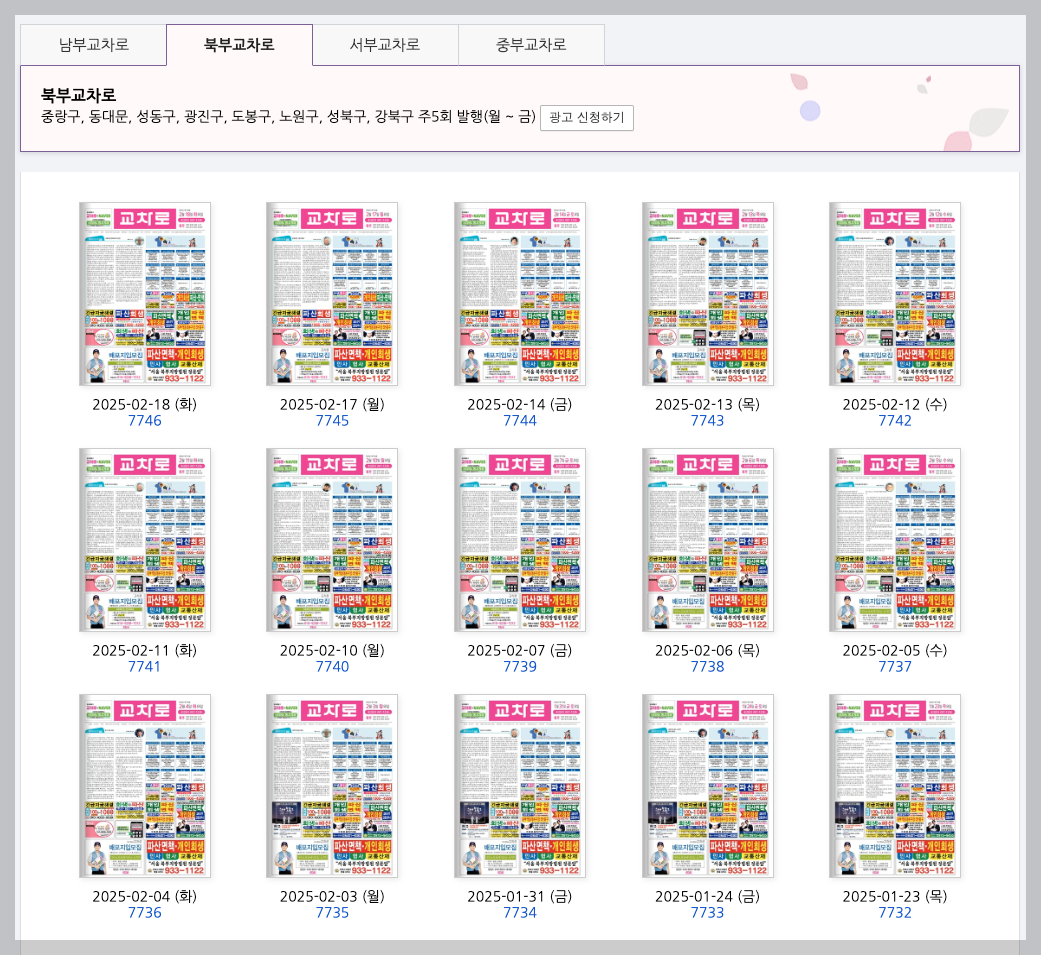Click the date text 2025-02-13 (목)
1041x955 pixels.
point(708,404)
